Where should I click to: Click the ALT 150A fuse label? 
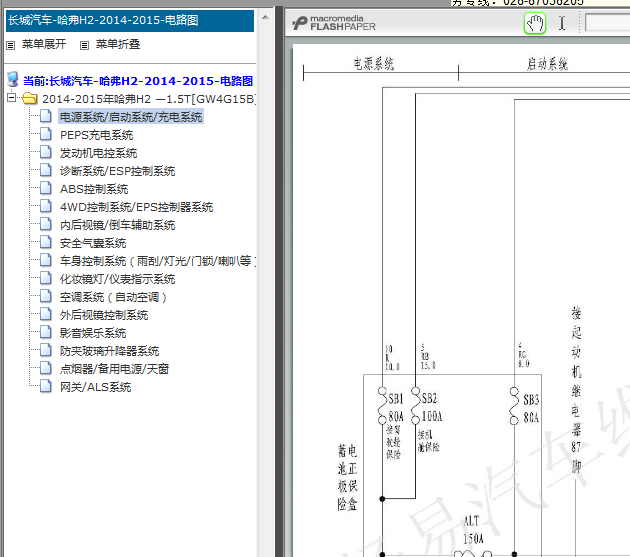473,530
